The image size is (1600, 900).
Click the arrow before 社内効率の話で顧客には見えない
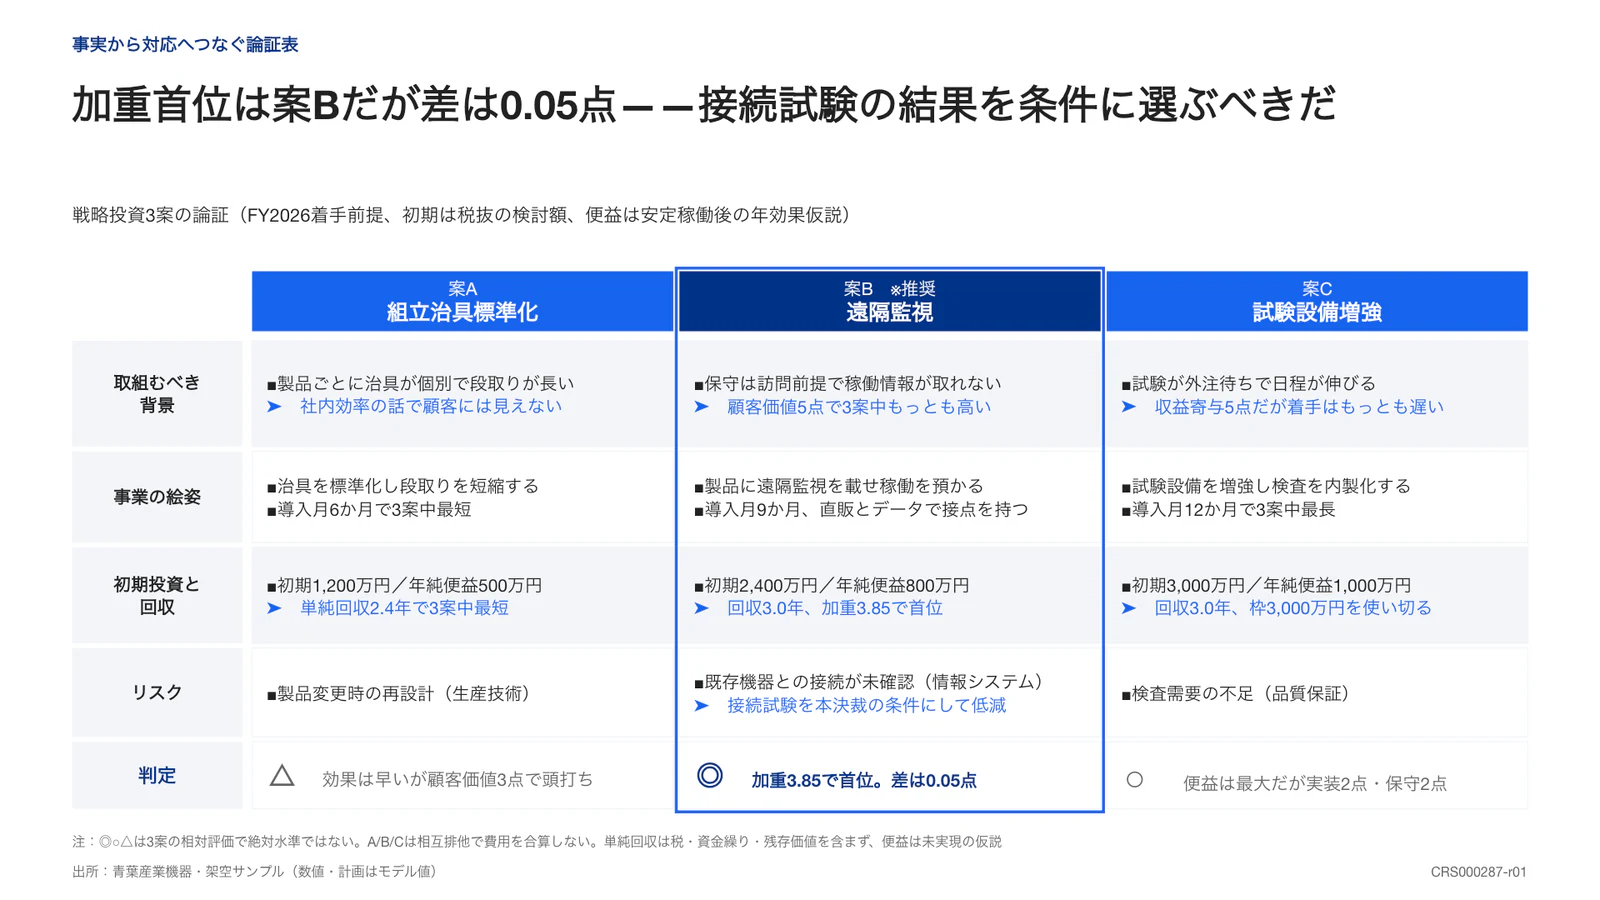[274, 406]
